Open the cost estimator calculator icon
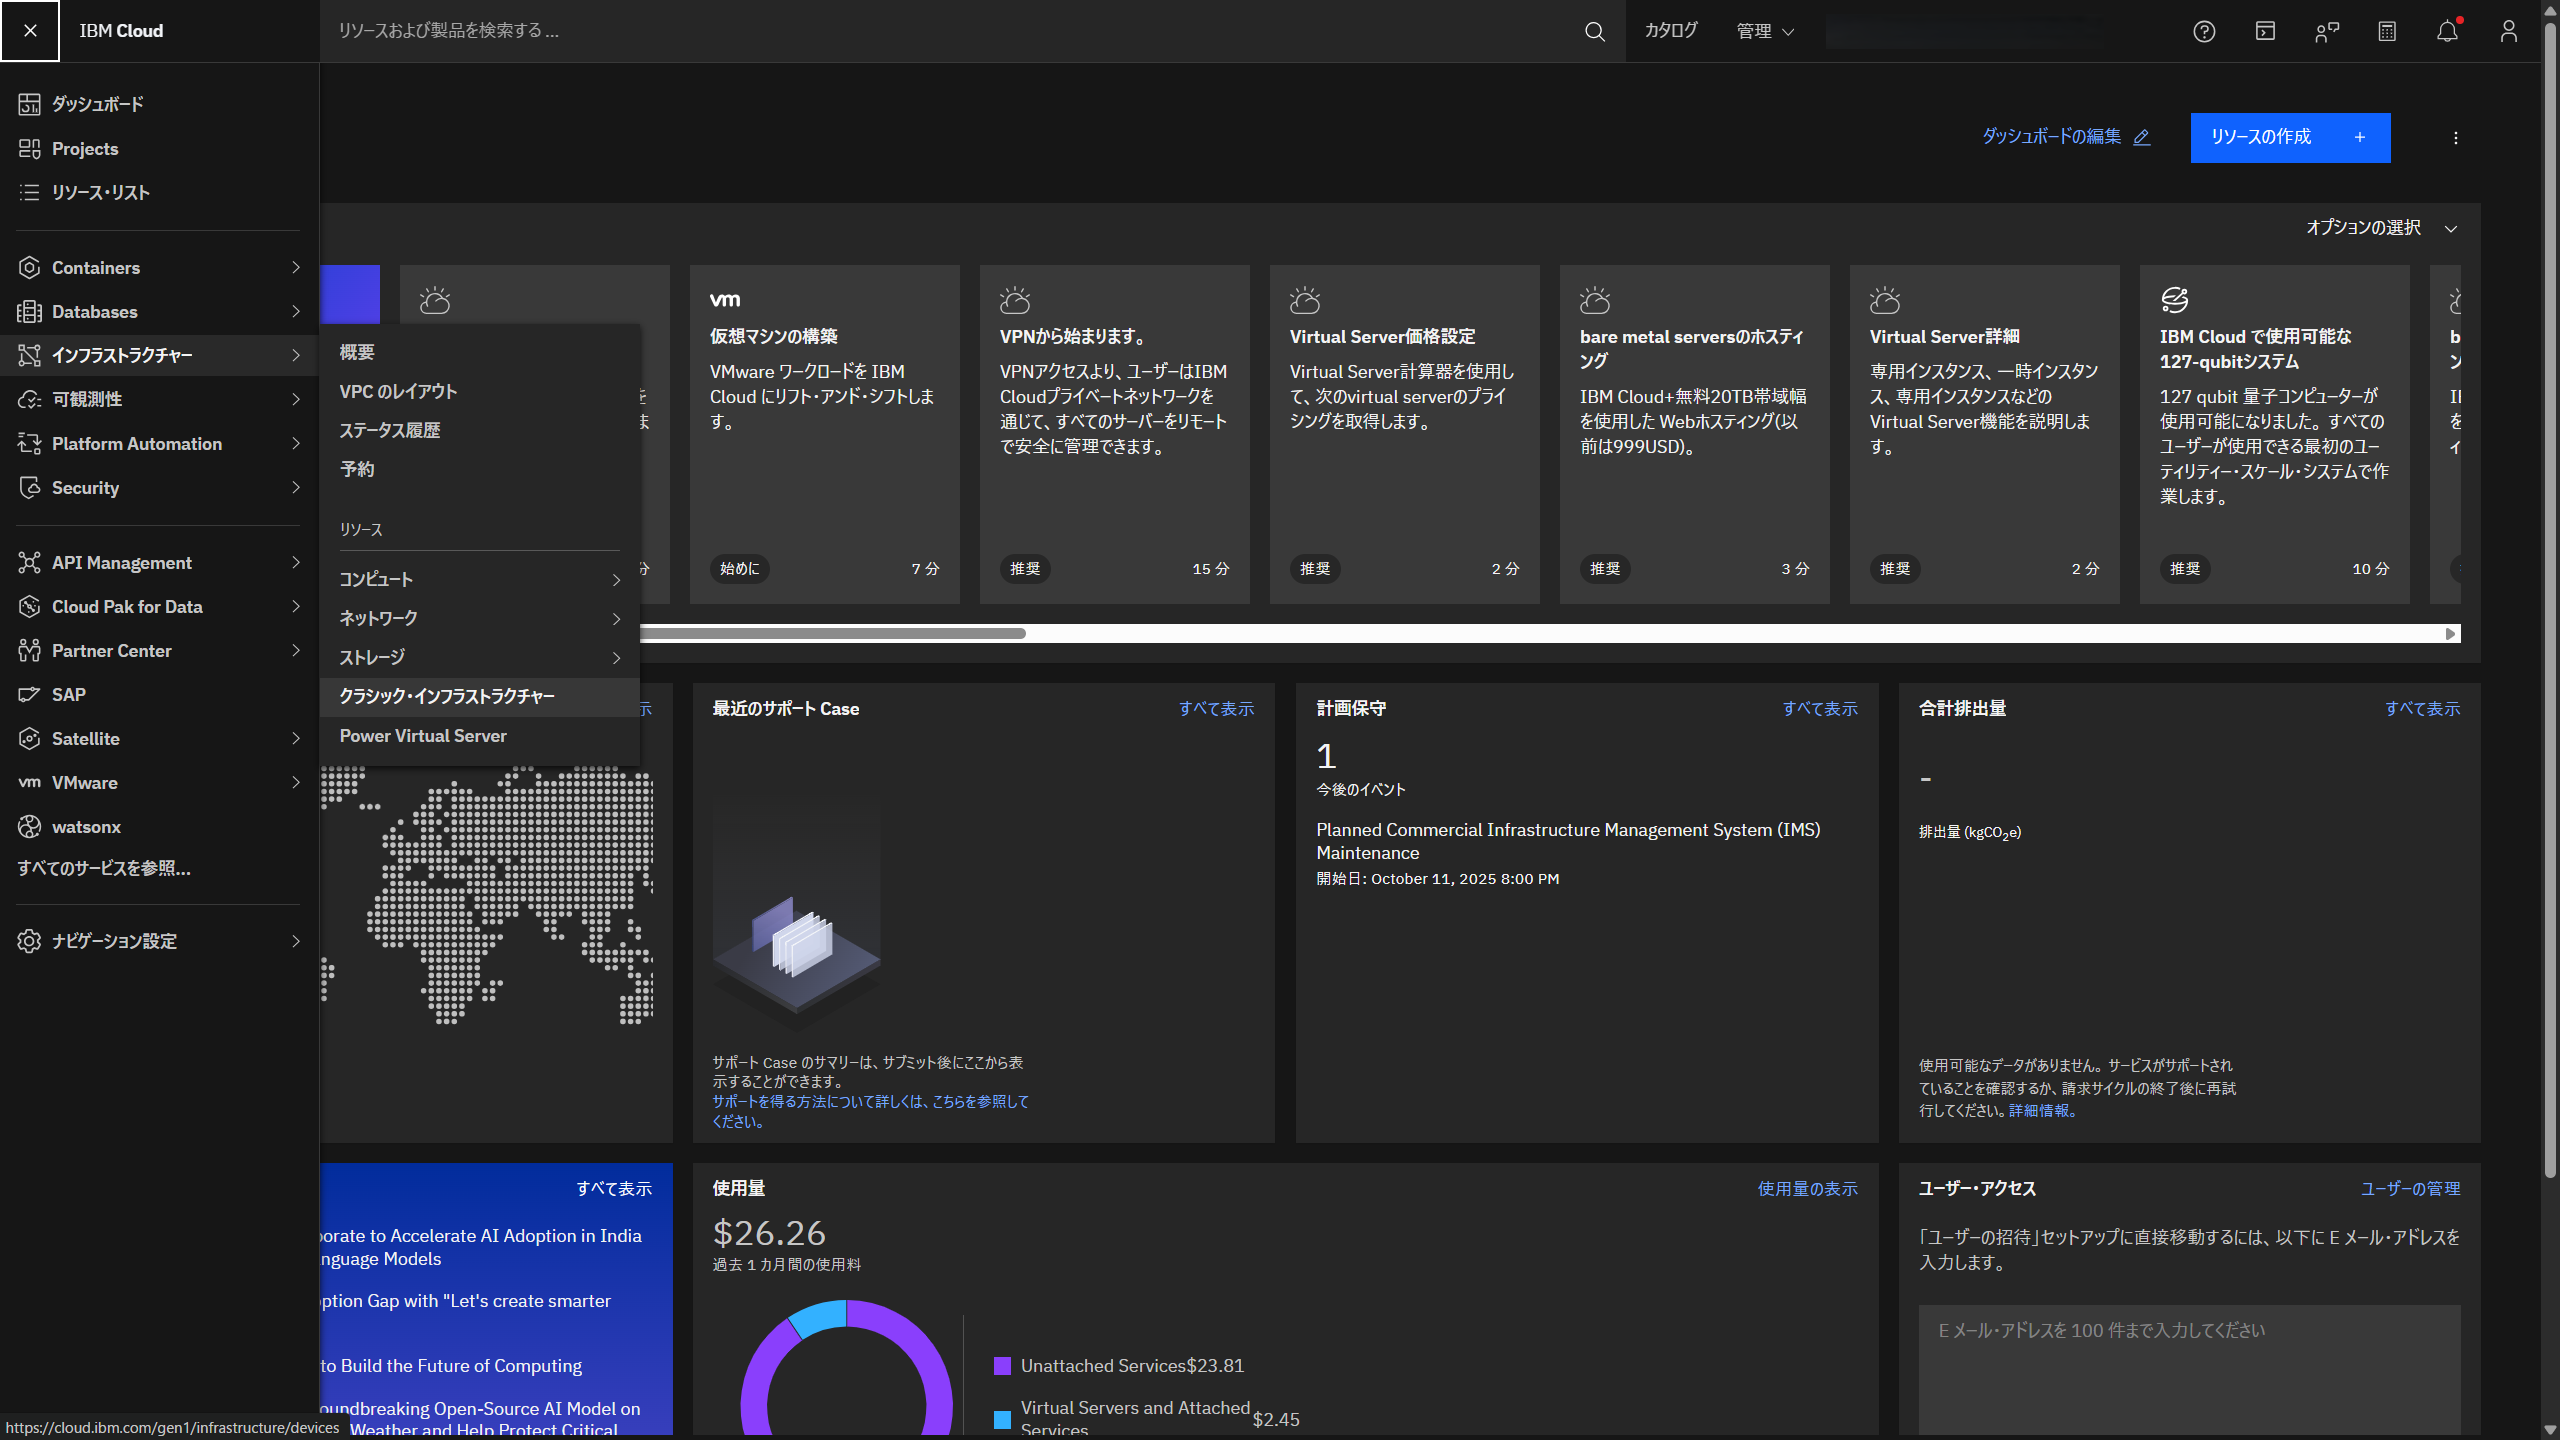The height and width of the screenshot is (1440, 2560). pos(2386,31)
